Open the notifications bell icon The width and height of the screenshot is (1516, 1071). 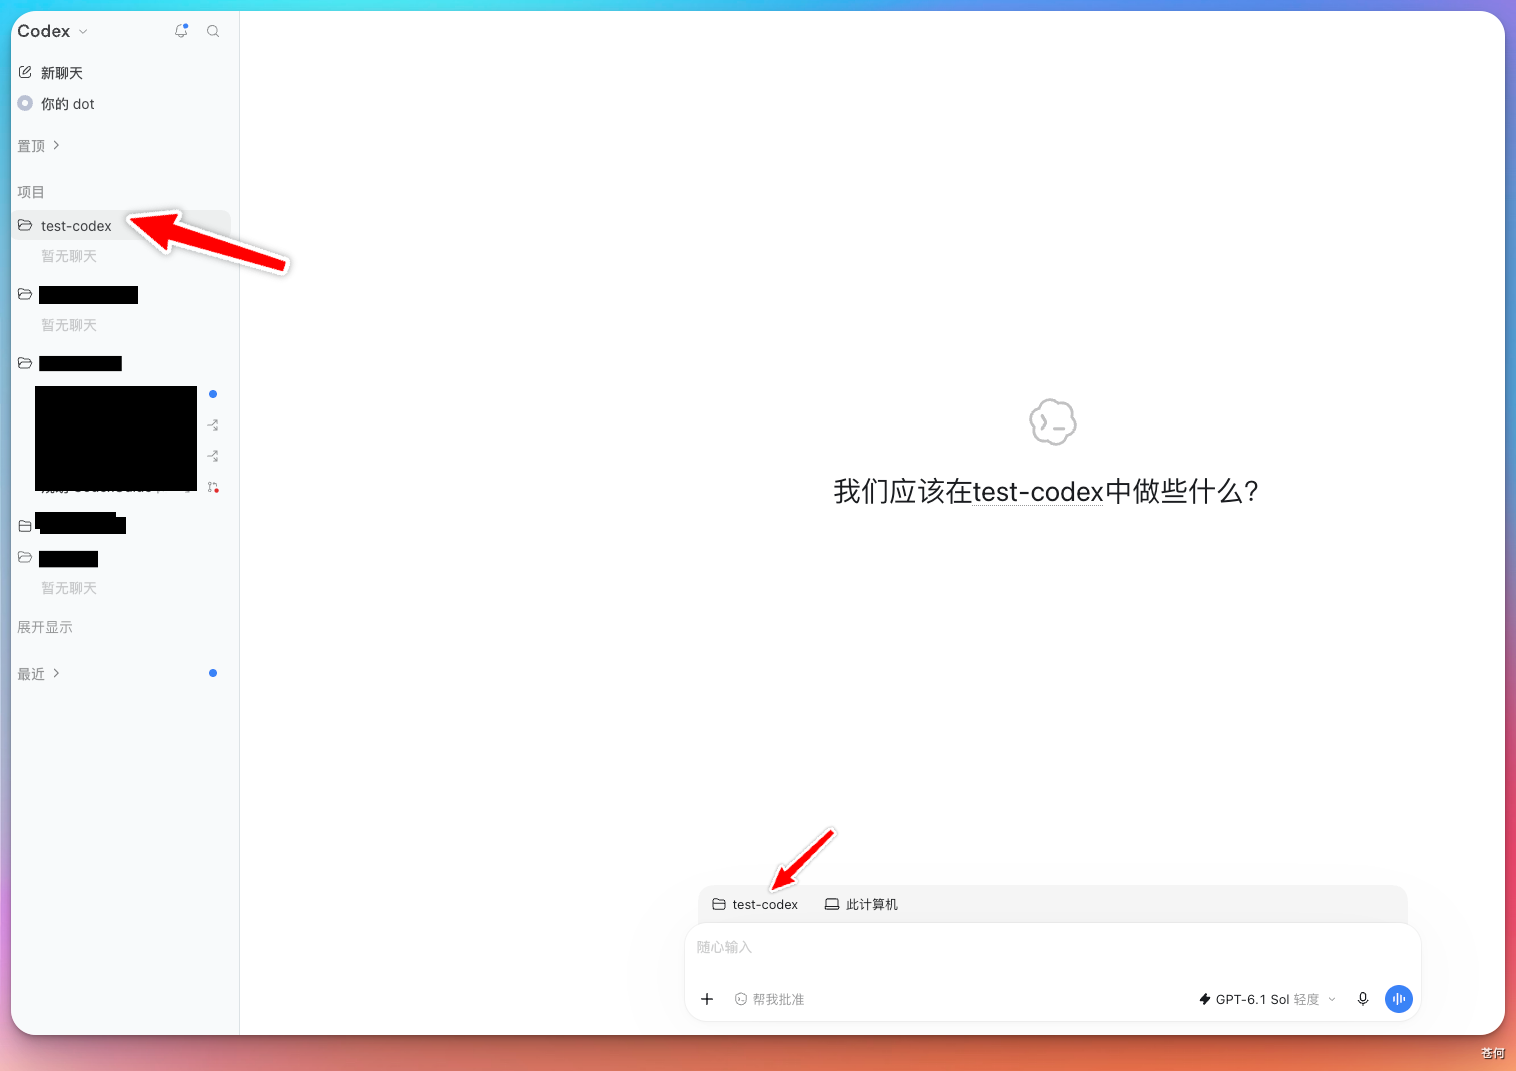181,31
